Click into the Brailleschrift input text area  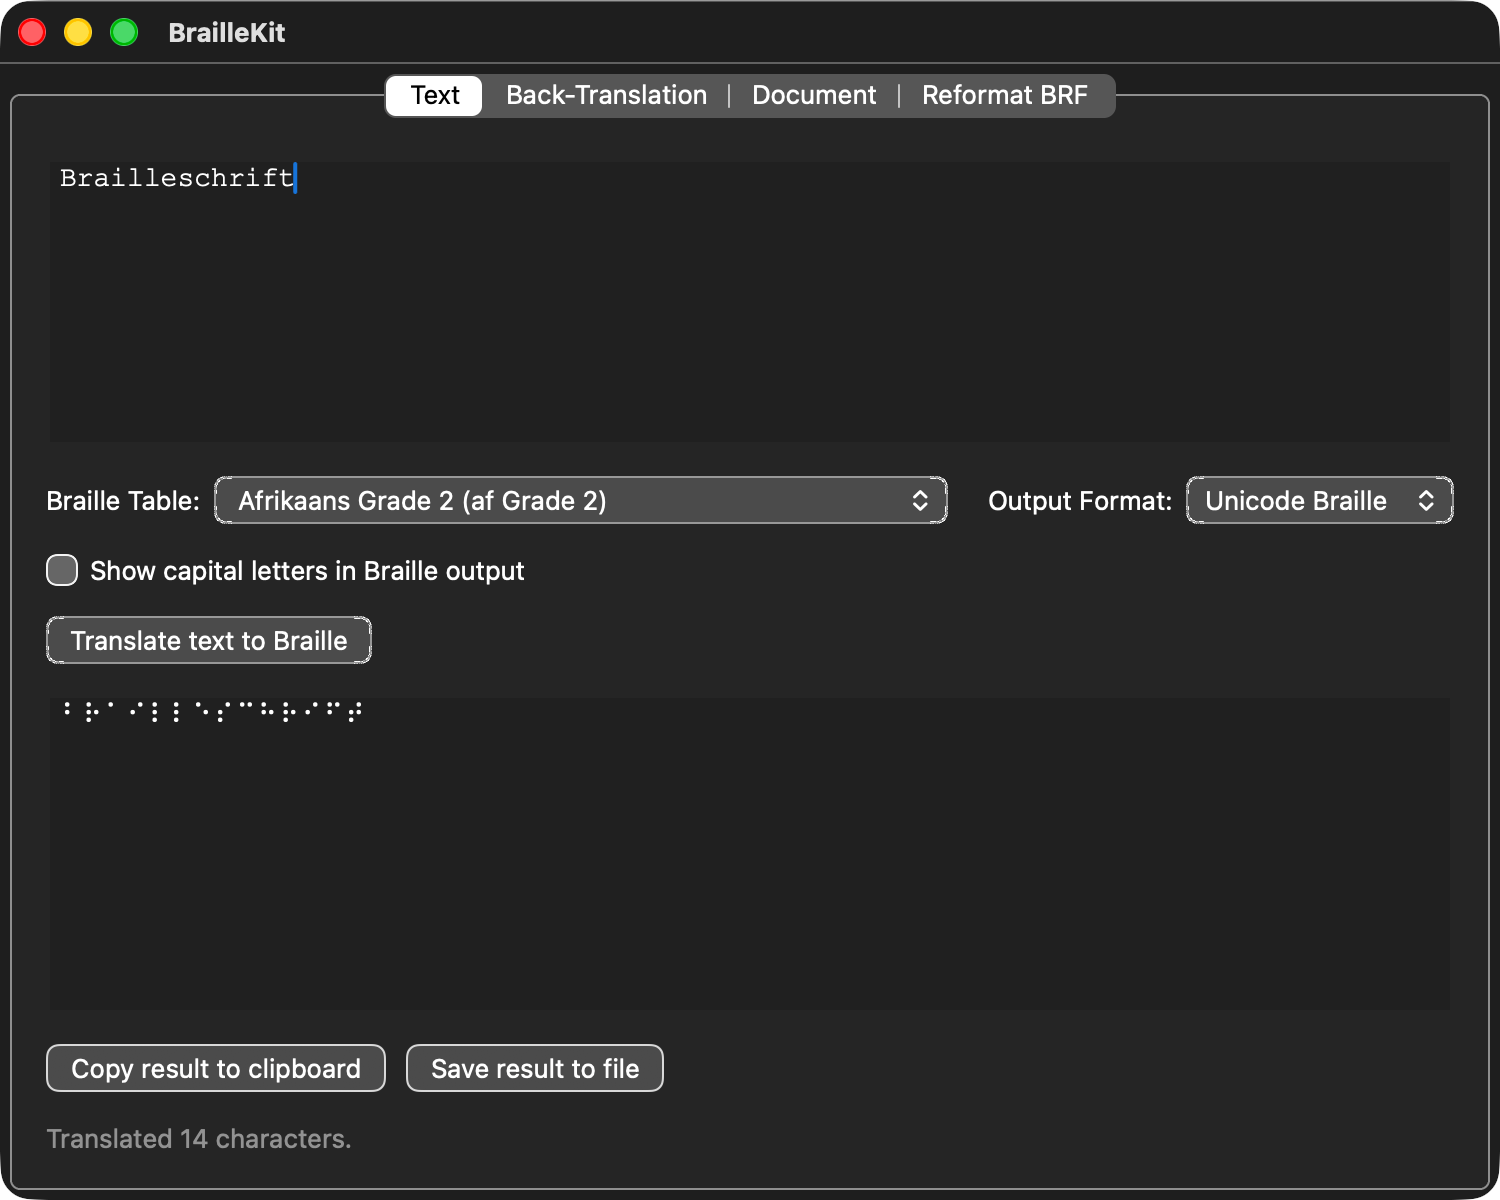[x=750, y=302]
